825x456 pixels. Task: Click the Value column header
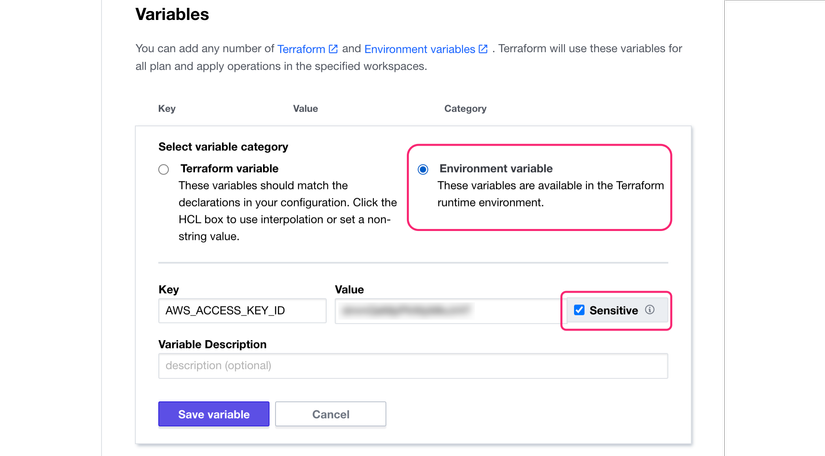305,108
